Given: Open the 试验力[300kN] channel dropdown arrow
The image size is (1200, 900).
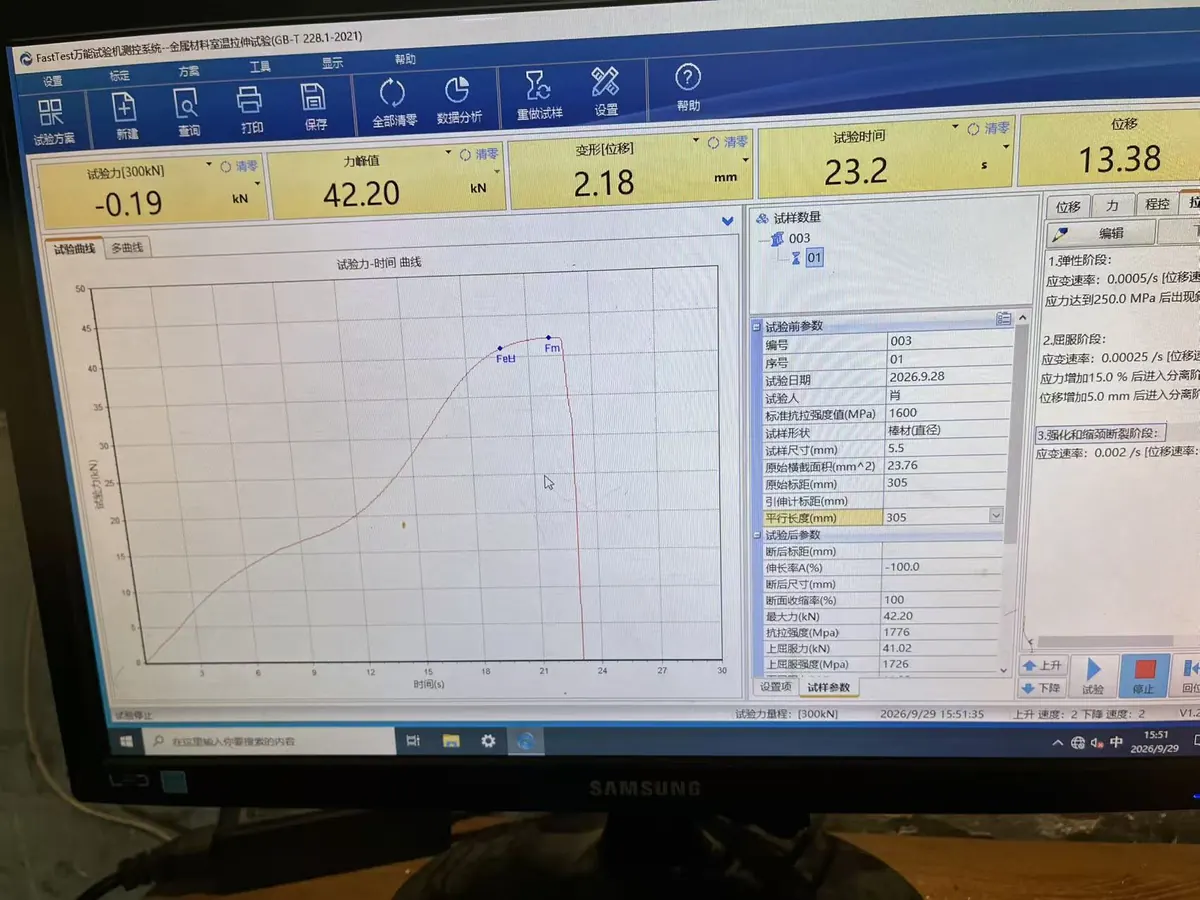Looking at the screenshot, I should 210,166.
